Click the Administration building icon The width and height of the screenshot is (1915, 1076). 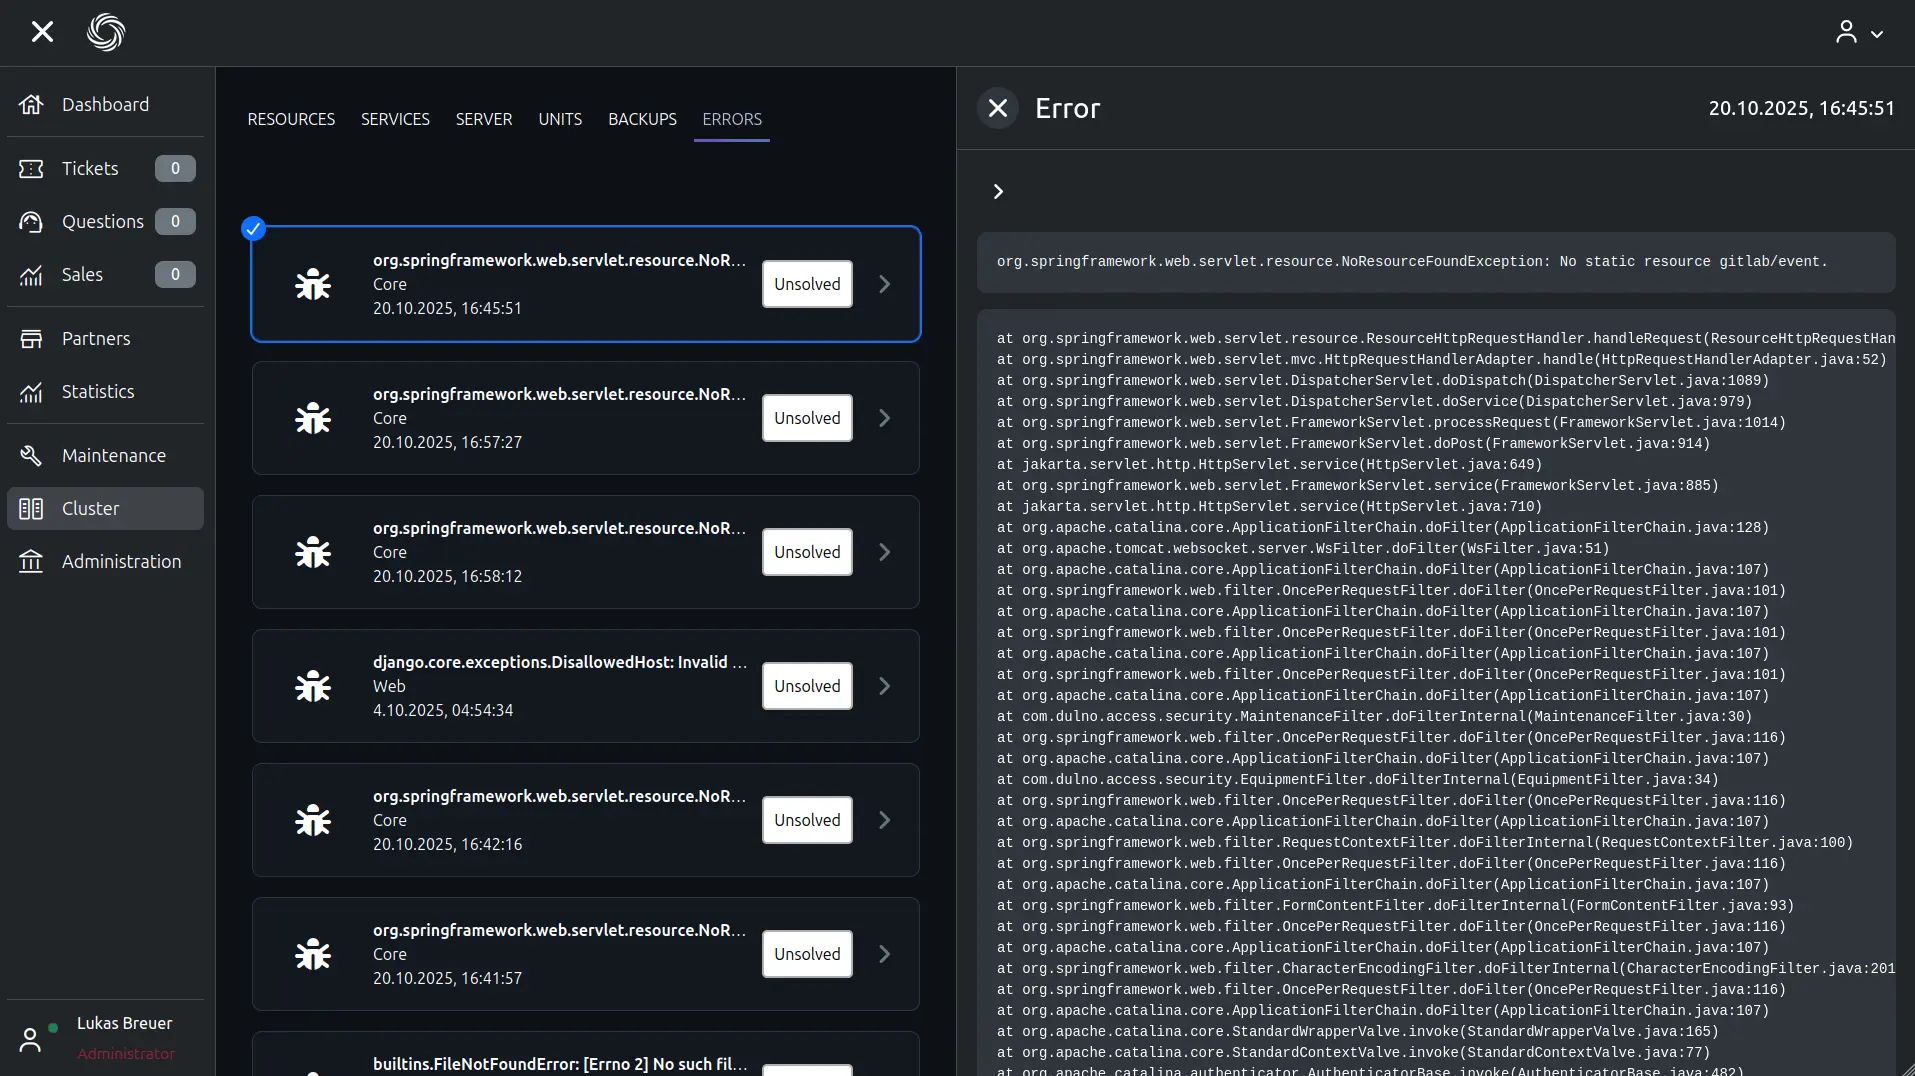31,562
